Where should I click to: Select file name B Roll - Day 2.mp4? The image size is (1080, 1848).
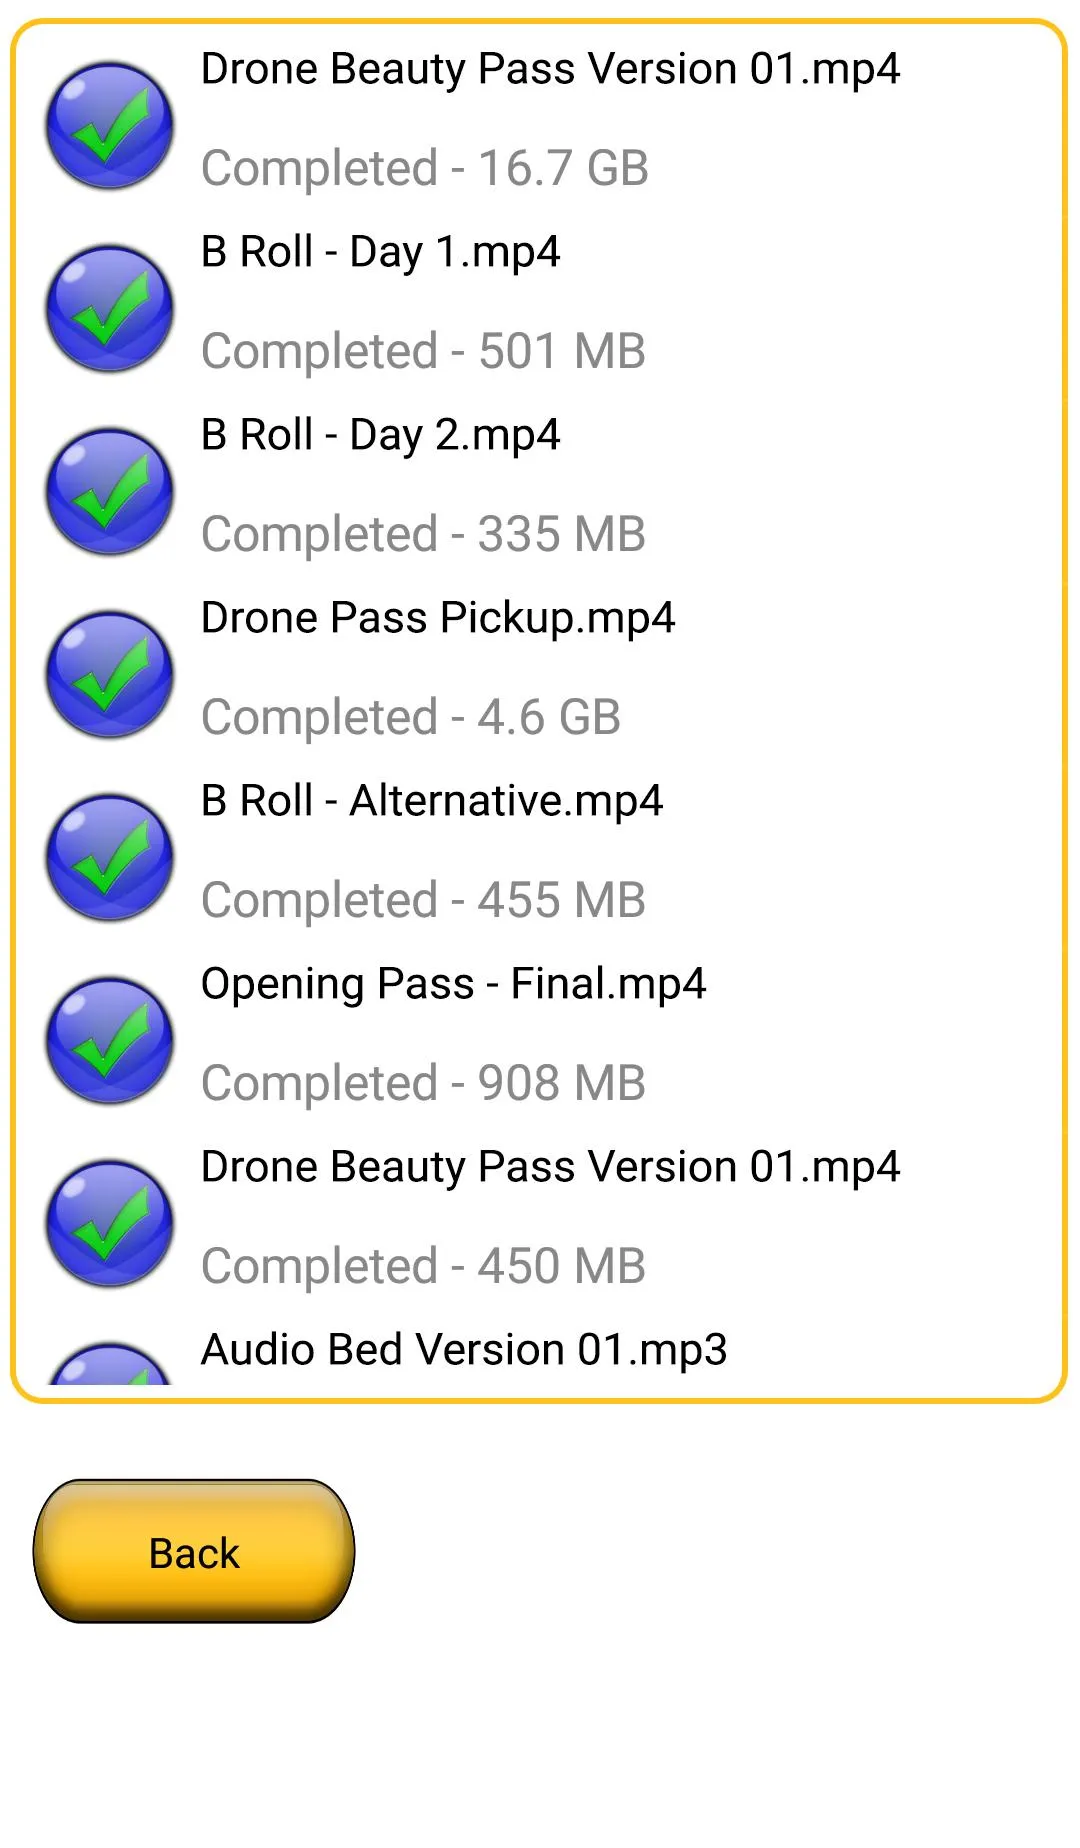coord(380,436)
